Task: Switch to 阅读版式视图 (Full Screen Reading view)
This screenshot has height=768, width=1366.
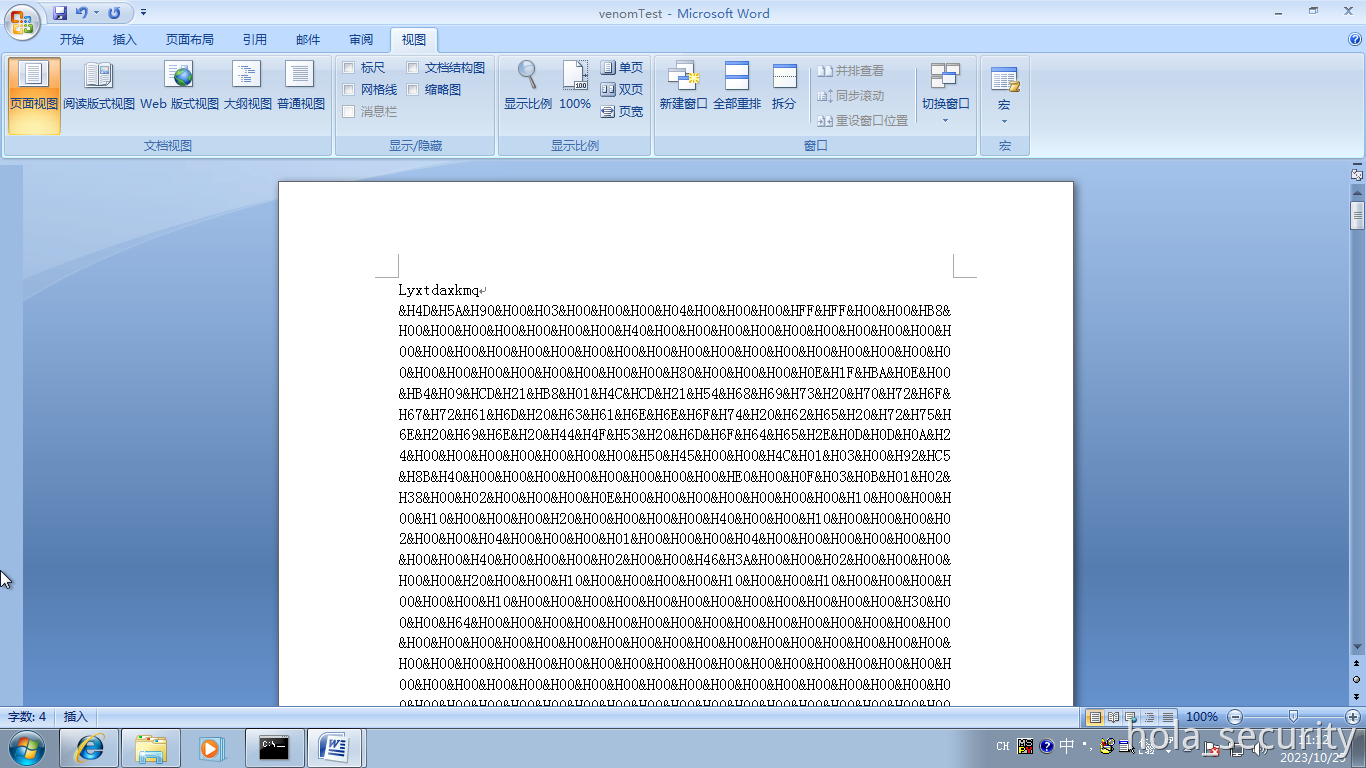Action: coord(97,85)
